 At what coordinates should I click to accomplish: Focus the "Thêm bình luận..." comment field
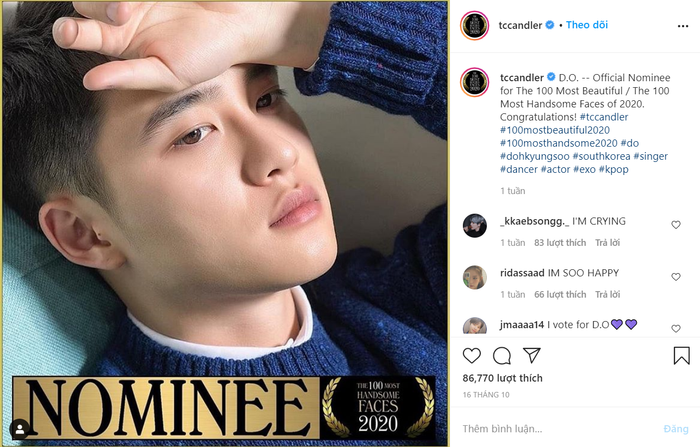coord(560,428)
